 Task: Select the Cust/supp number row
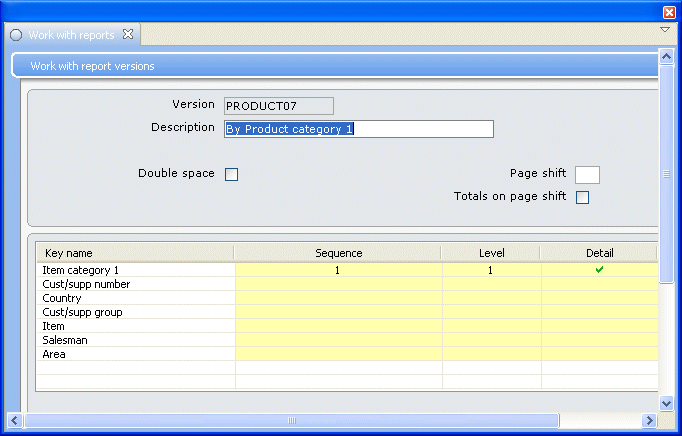point(135,284)
